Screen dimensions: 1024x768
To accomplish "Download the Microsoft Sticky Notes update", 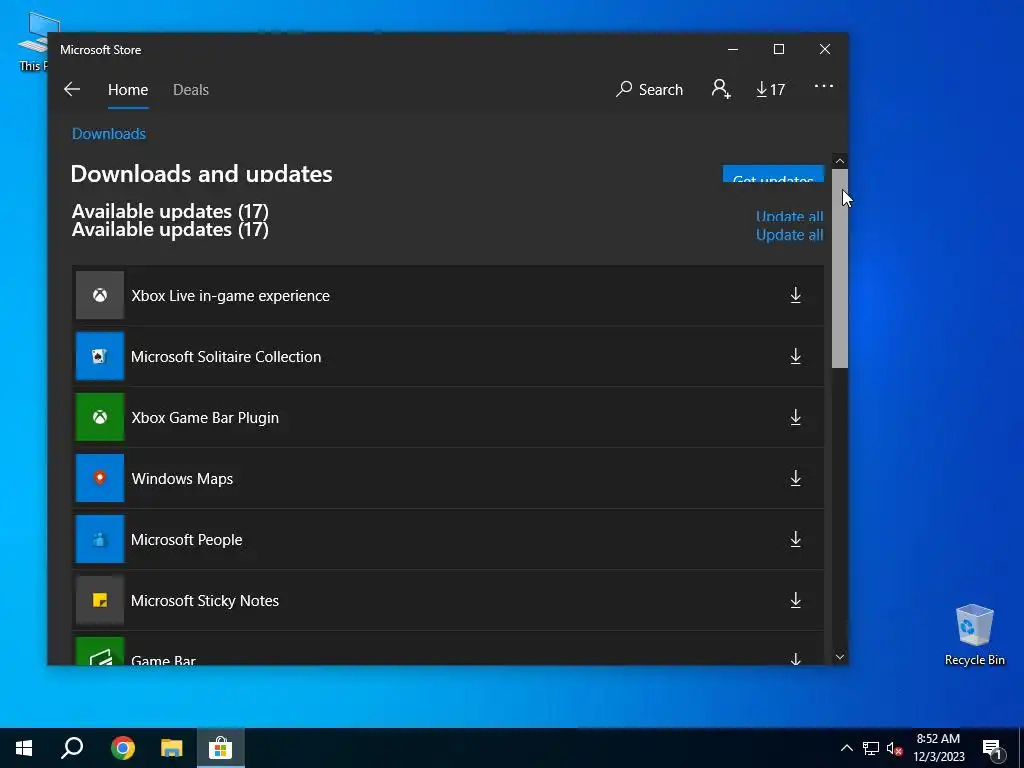I will (795, 600).
